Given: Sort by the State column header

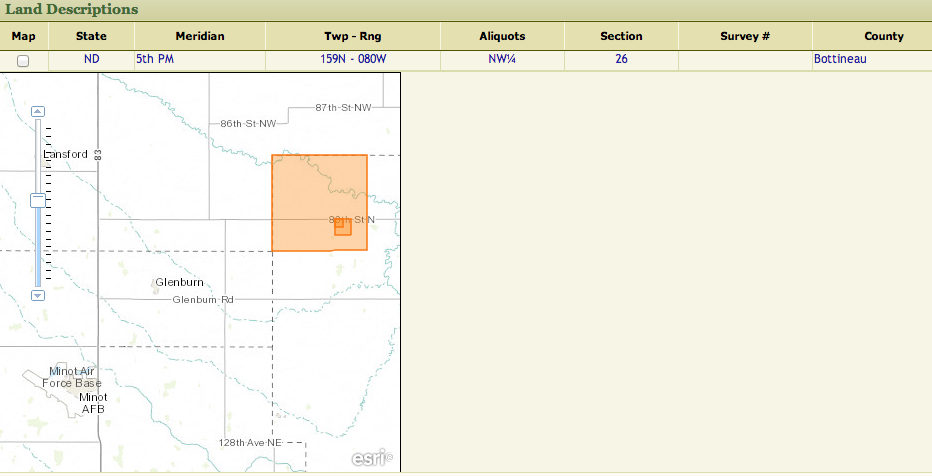Looking at the screenshot, I should click(91, 36).
